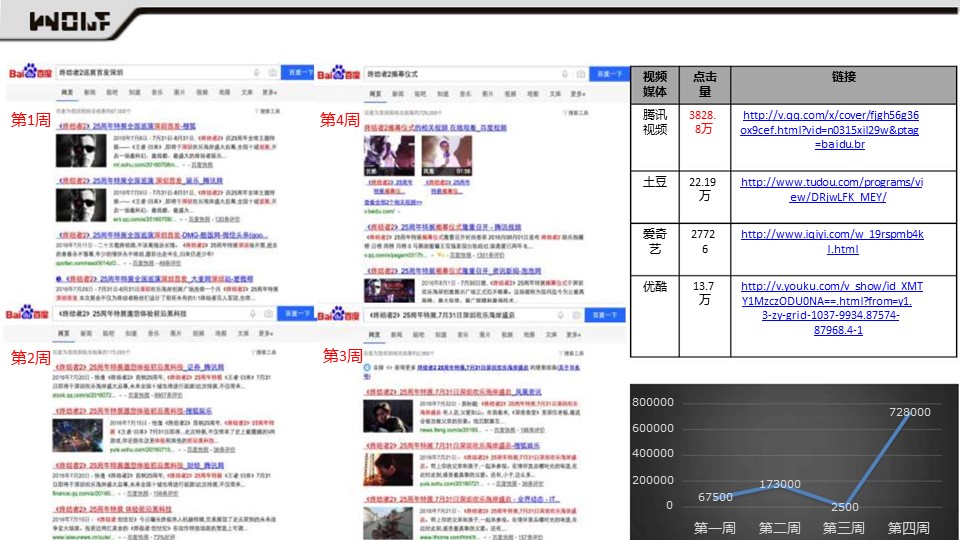Click the Baidu logo in the 第3周 panel
The height and width of the screenshot is (540, 960).
tap(339, 315)
